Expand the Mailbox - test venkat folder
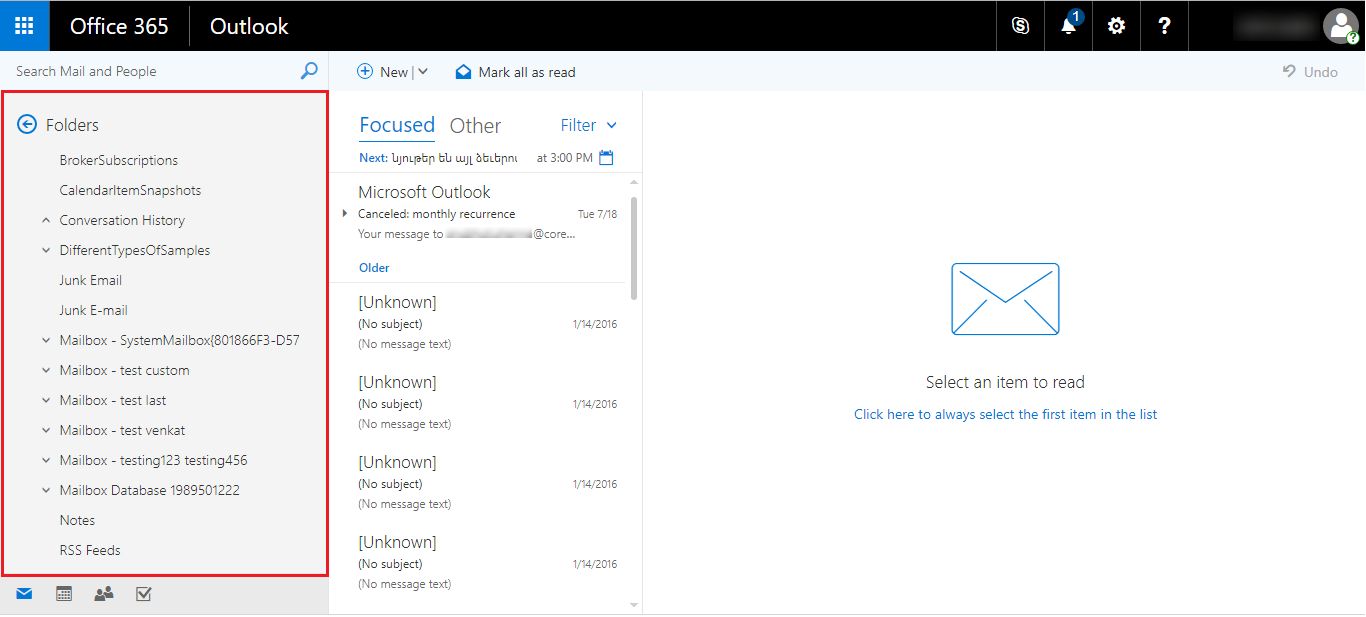 pyautogui.click(x=46, y=430)
